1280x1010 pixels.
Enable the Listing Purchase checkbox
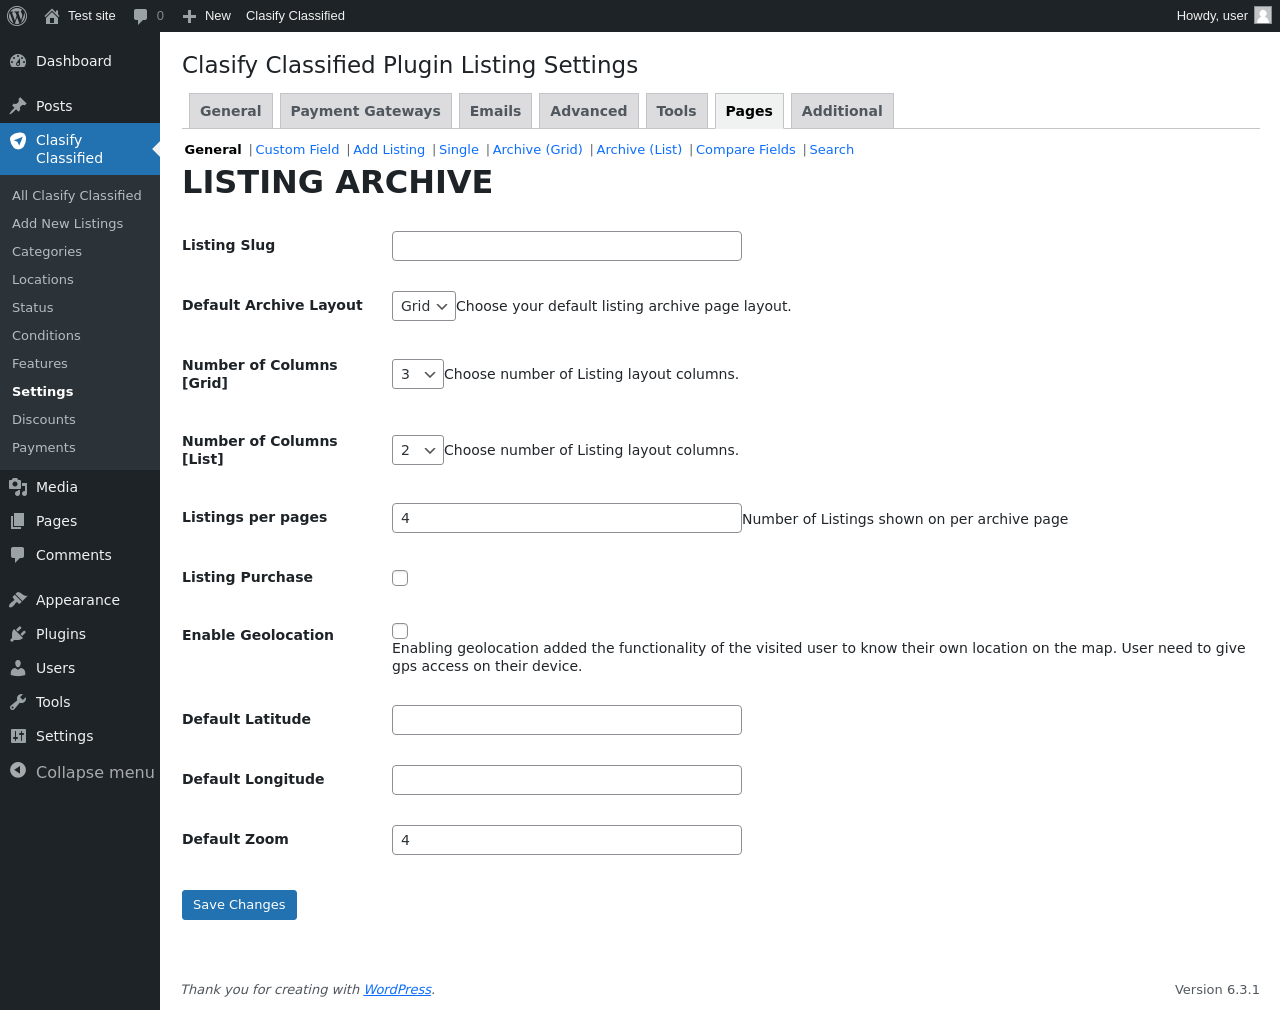tap(400, 578)
